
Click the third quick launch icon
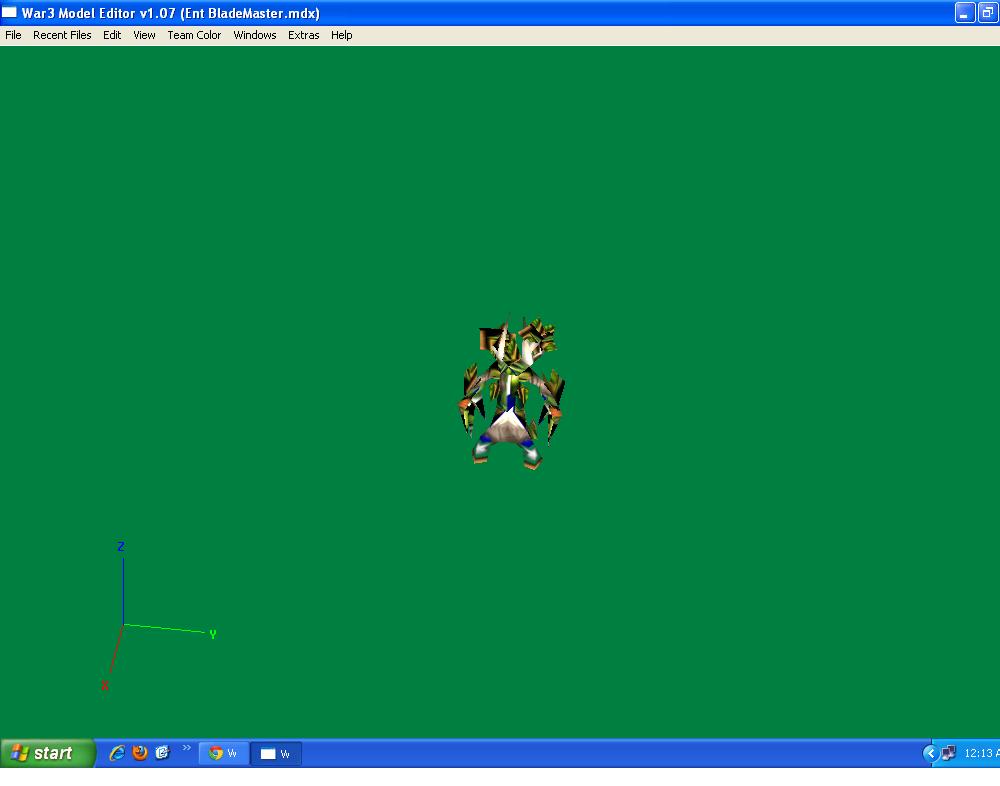click(x=163, y=753)
